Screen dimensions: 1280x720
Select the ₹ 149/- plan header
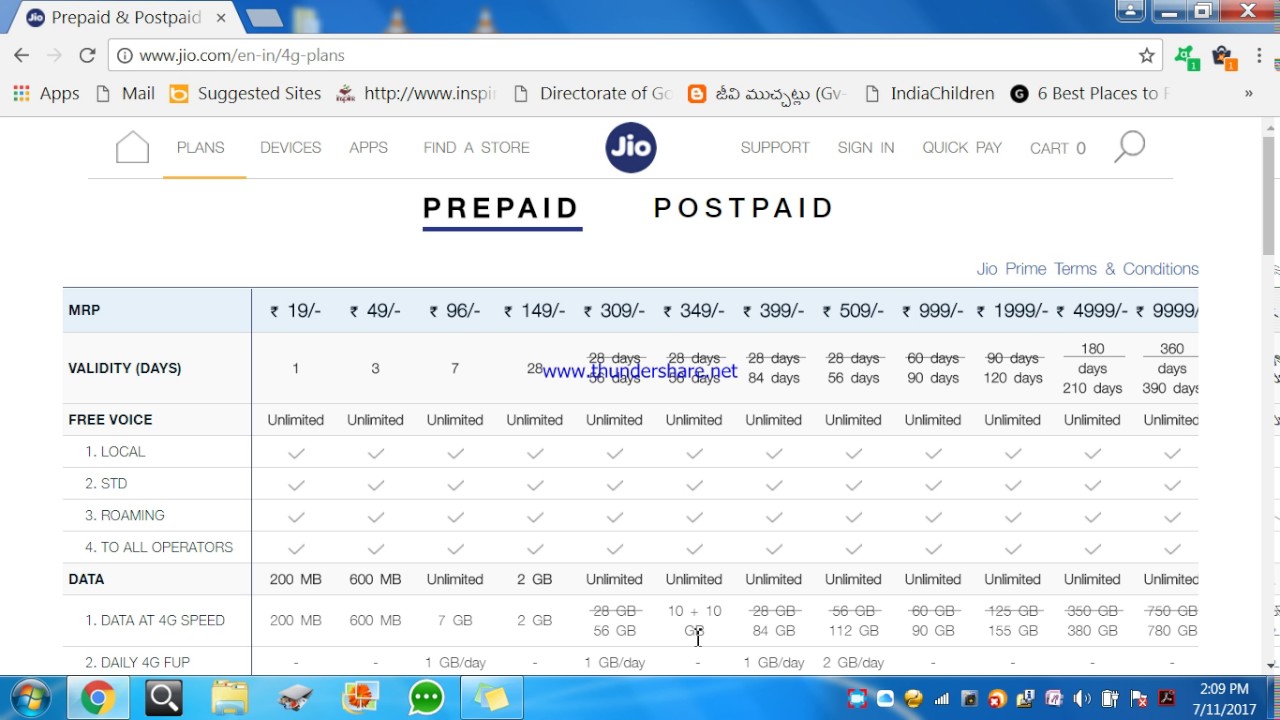pos(535,311)
